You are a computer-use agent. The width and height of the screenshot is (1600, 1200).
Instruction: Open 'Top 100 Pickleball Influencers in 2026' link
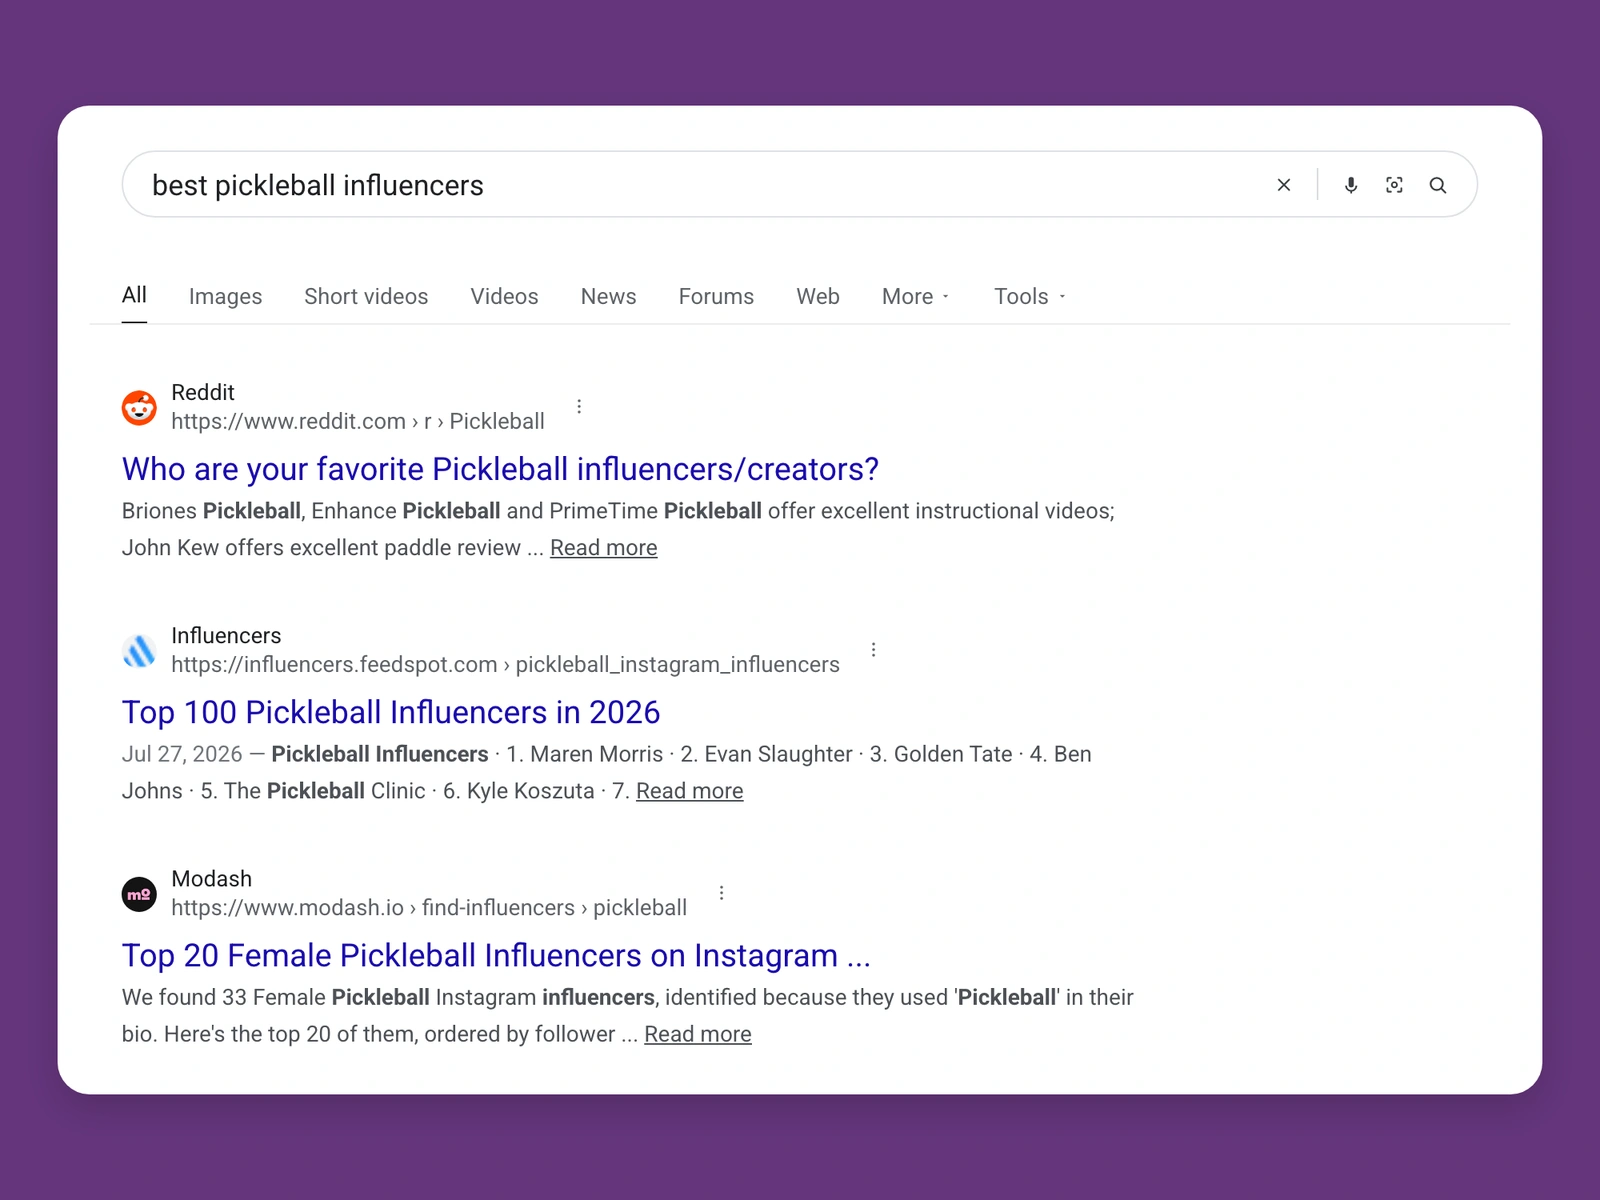[x=391, y=712]
